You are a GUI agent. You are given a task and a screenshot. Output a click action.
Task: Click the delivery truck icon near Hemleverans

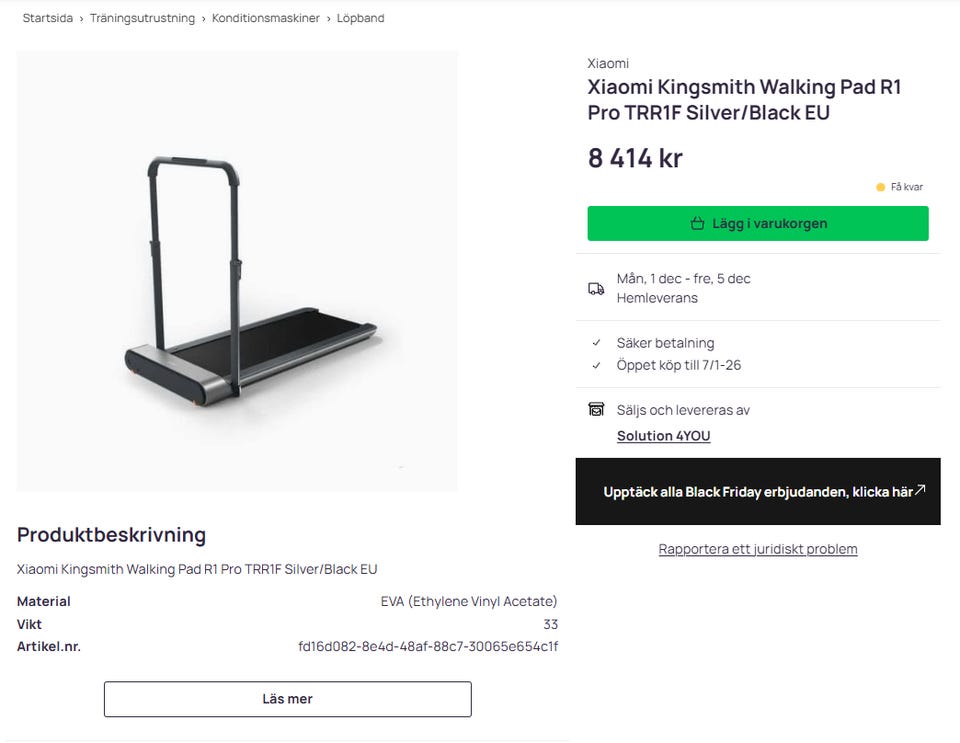[x=597, y=287]
